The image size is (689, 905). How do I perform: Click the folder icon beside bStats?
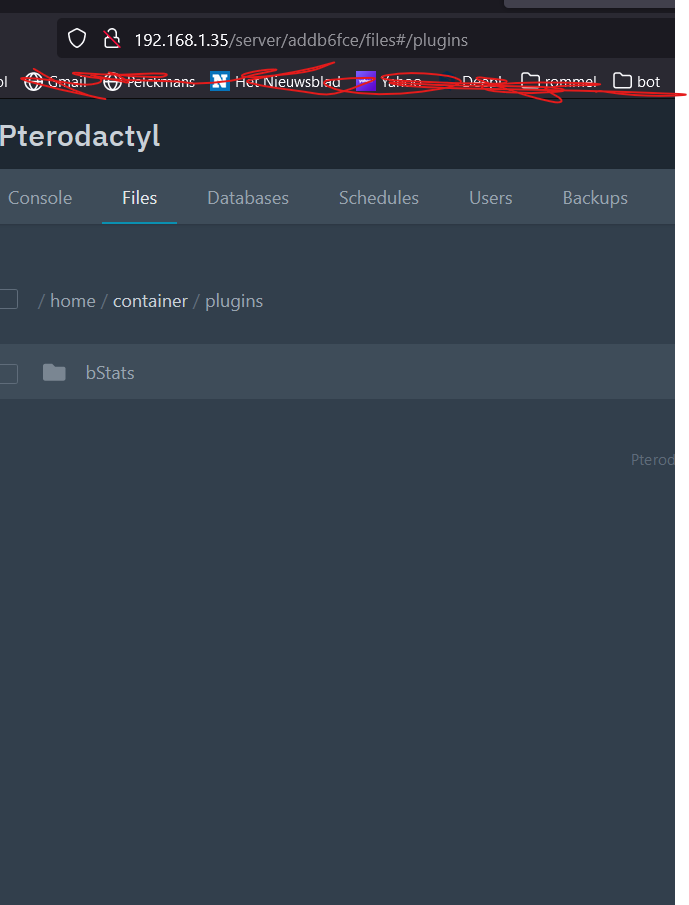tap(54, 372)
